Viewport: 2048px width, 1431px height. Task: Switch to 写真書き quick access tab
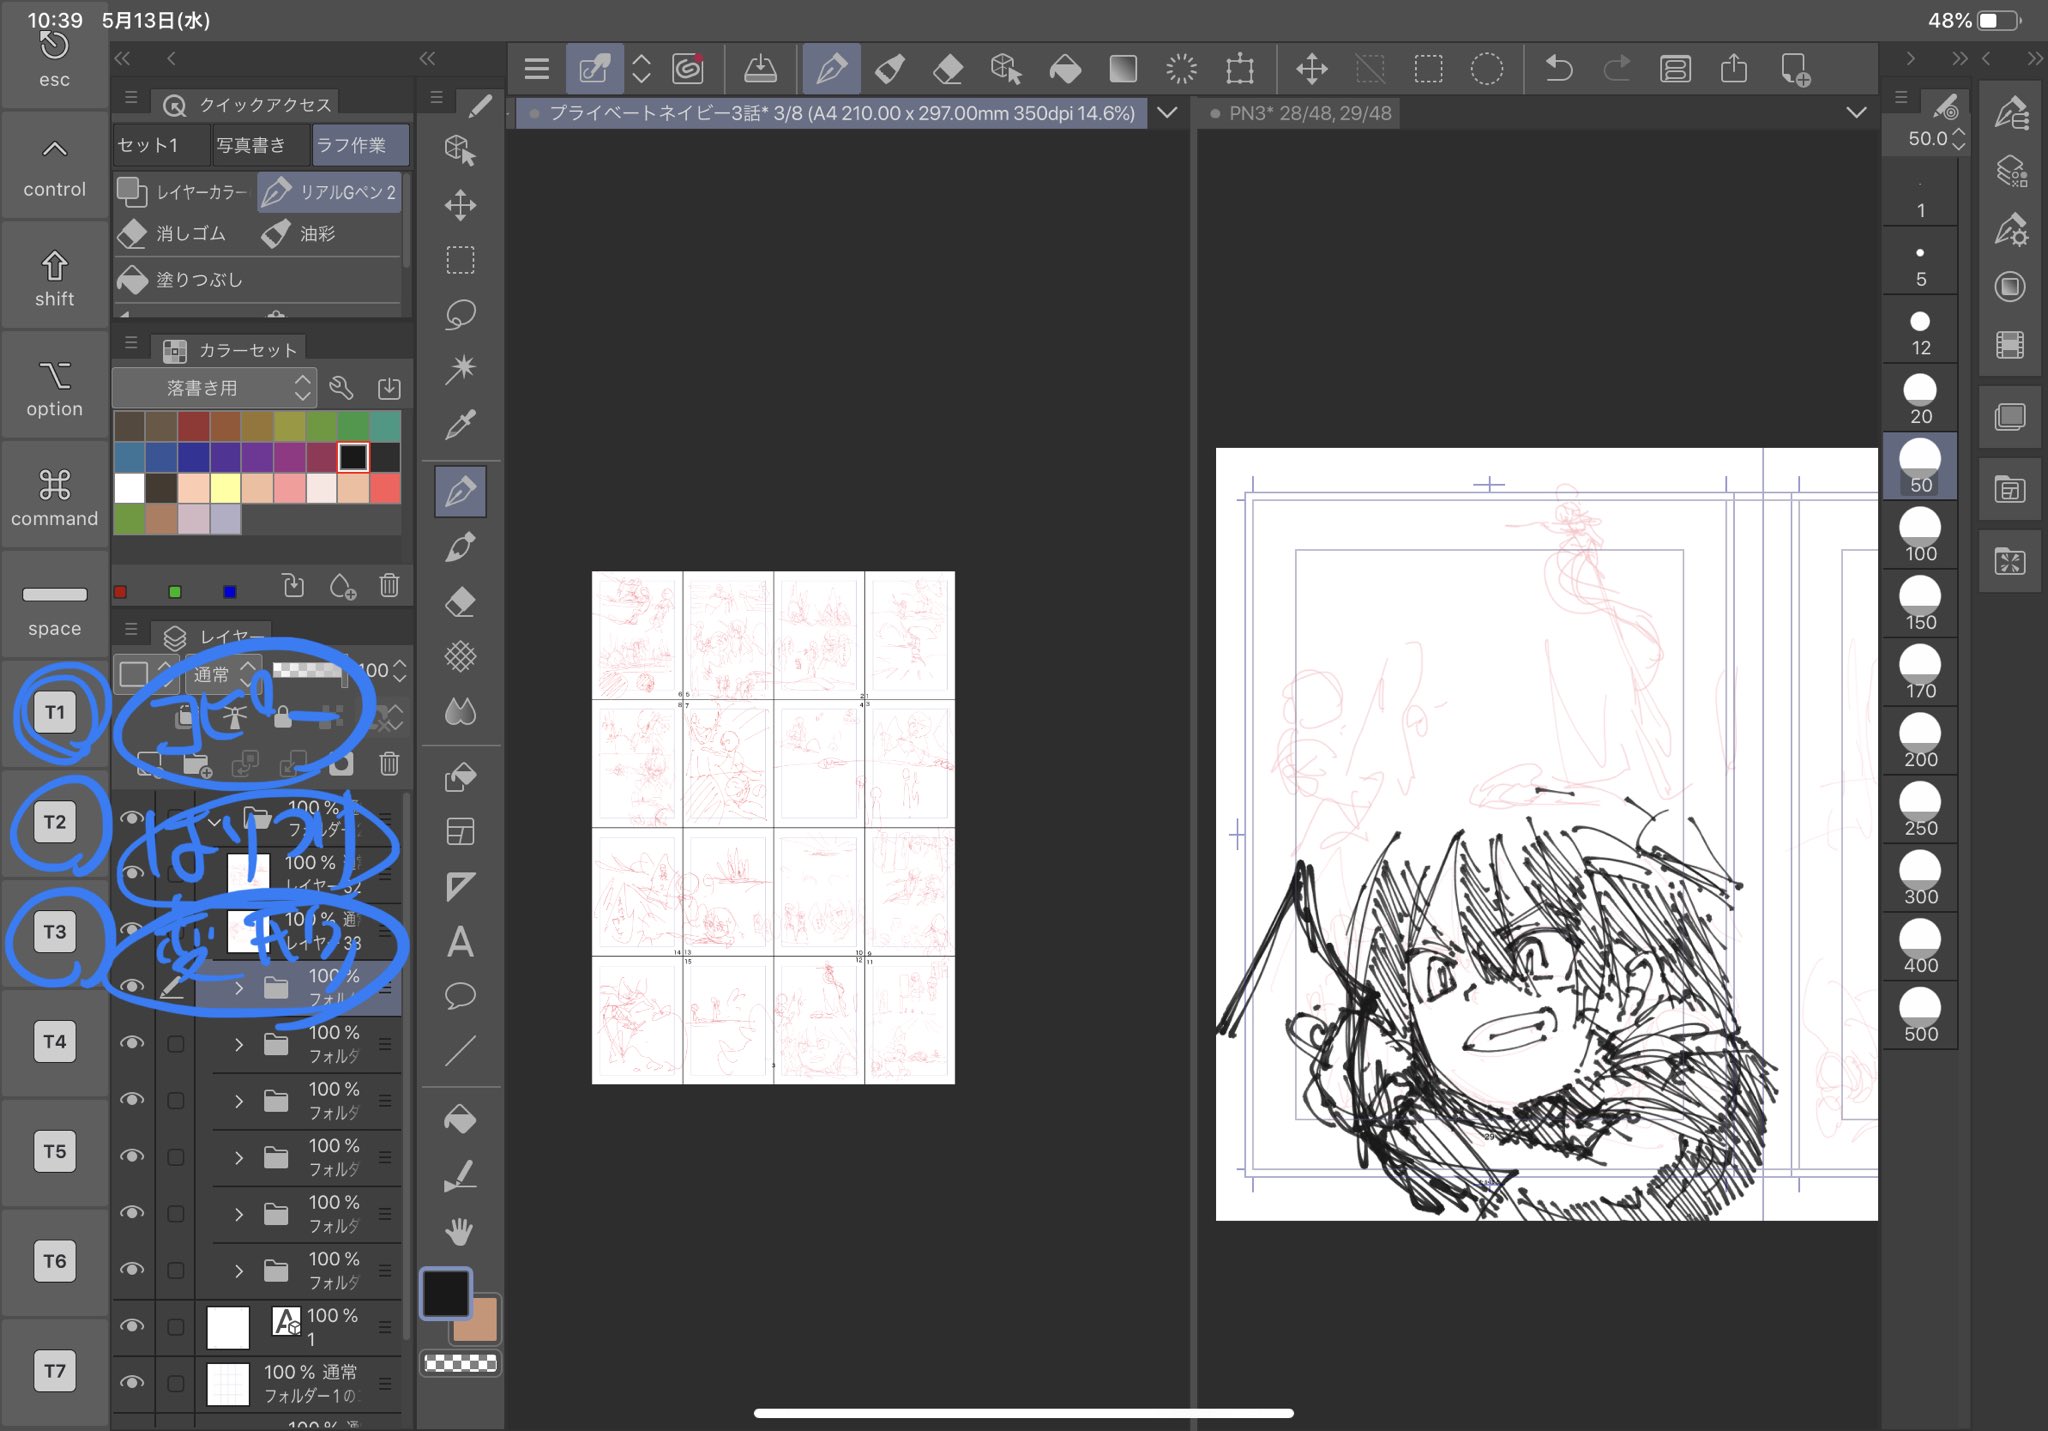click(x=261, y=145)
